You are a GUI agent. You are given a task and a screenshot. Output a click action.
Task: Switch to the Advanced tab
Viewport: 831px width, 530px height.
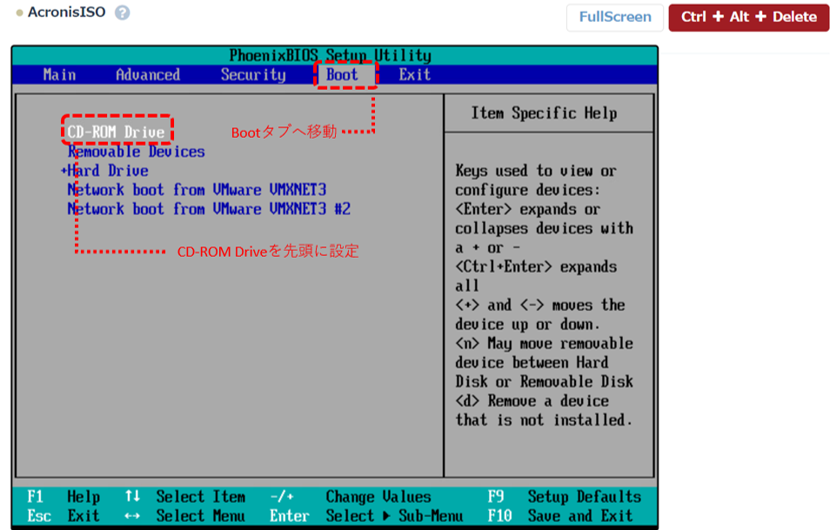148,75
